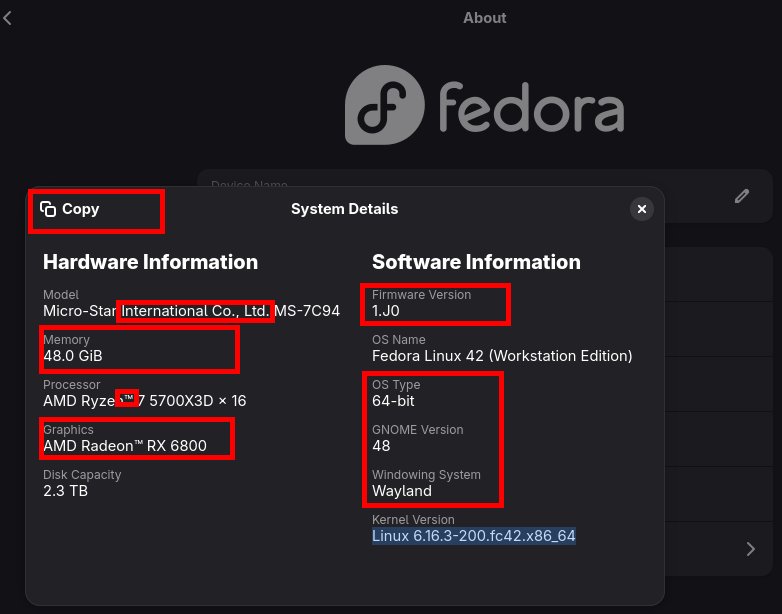Select the Hardware Information heading
This screenshot has width=782, height=614.
click(x=150, y=262)
